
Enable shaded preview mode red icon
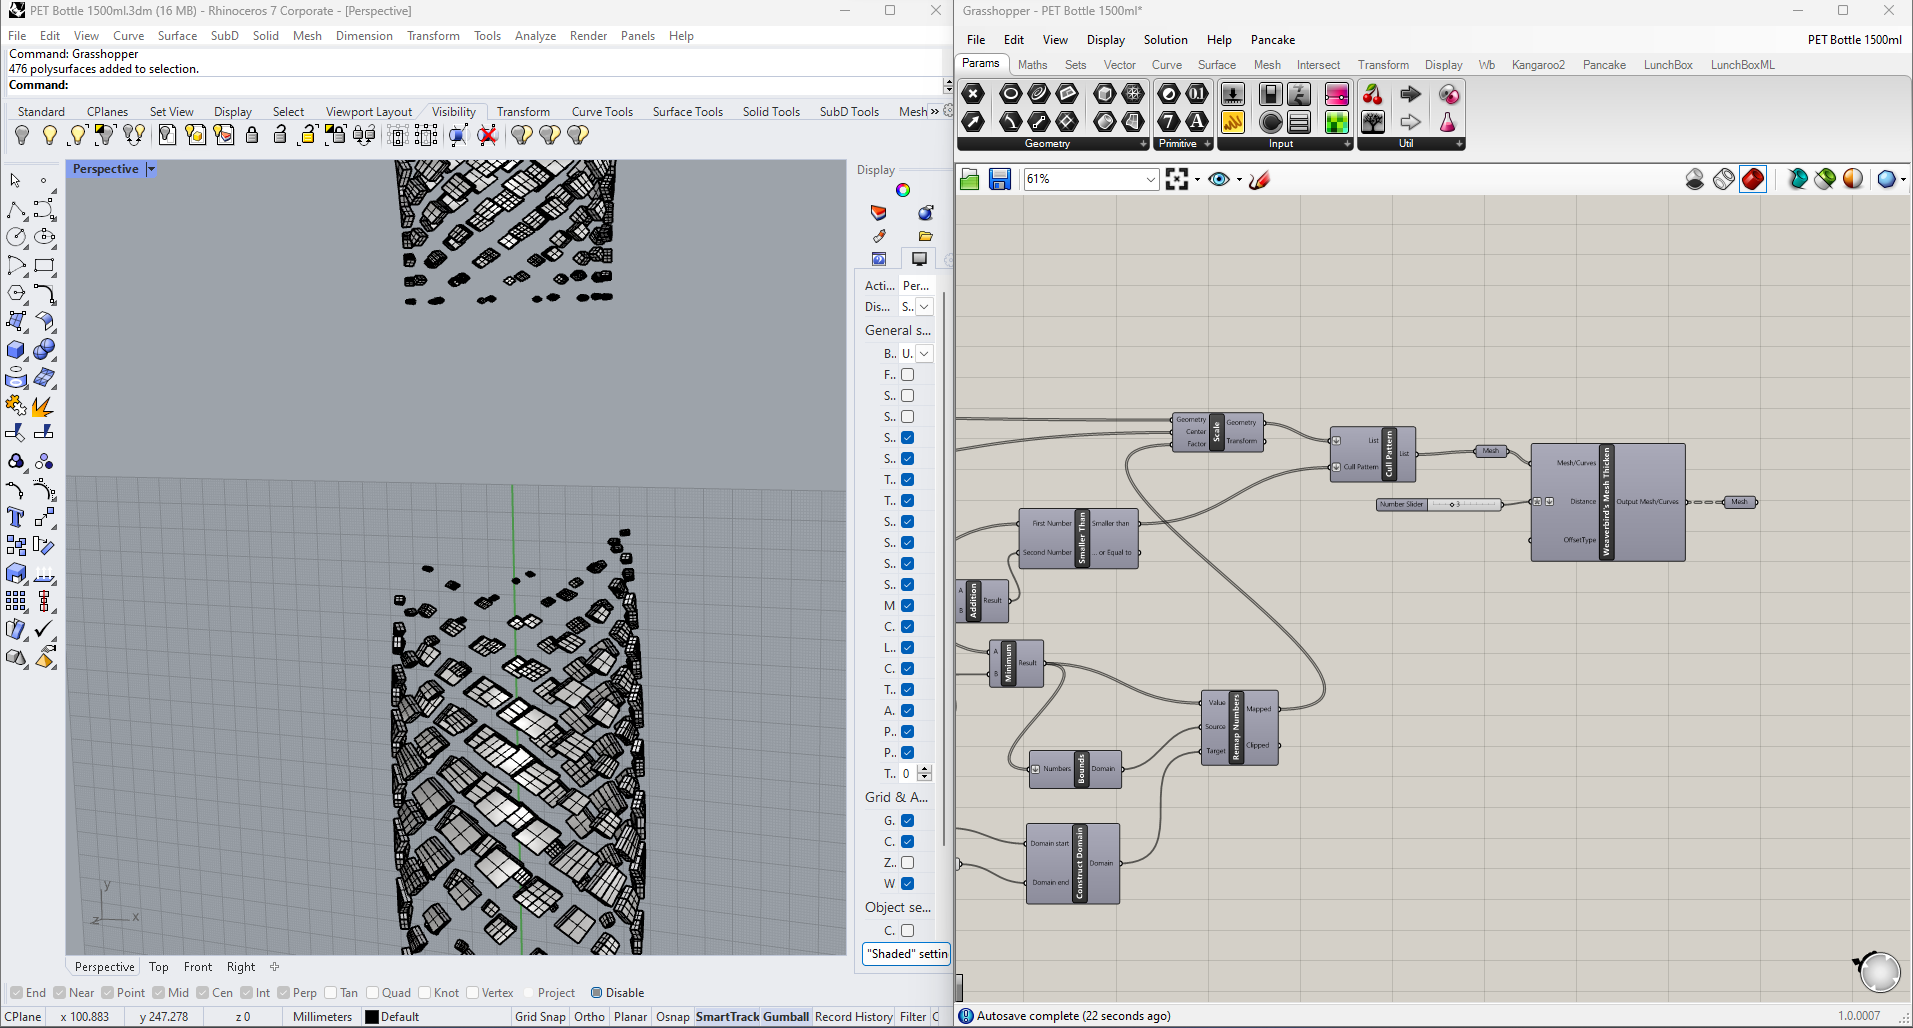click(x=1752, y=179)
